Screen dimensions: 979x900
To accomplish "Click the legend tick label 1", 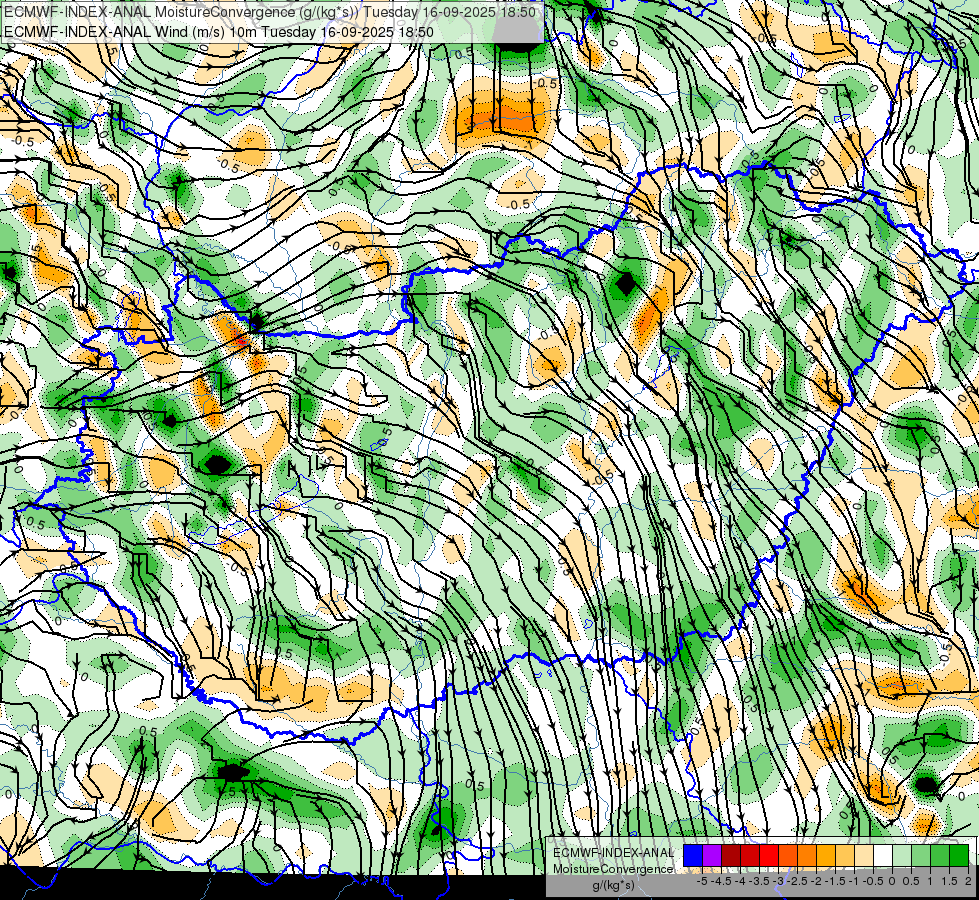I will pyautogui.click(x=930, y=881).
